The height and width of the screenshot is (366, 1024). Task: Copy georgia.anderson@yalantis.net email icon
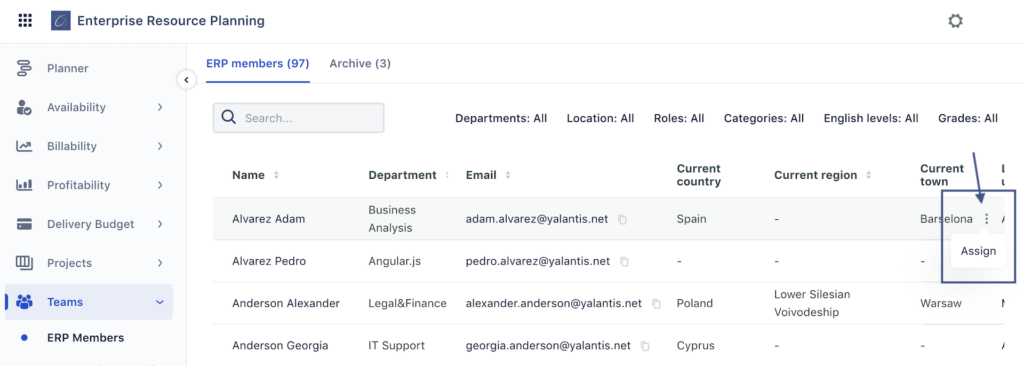[645, 346]
